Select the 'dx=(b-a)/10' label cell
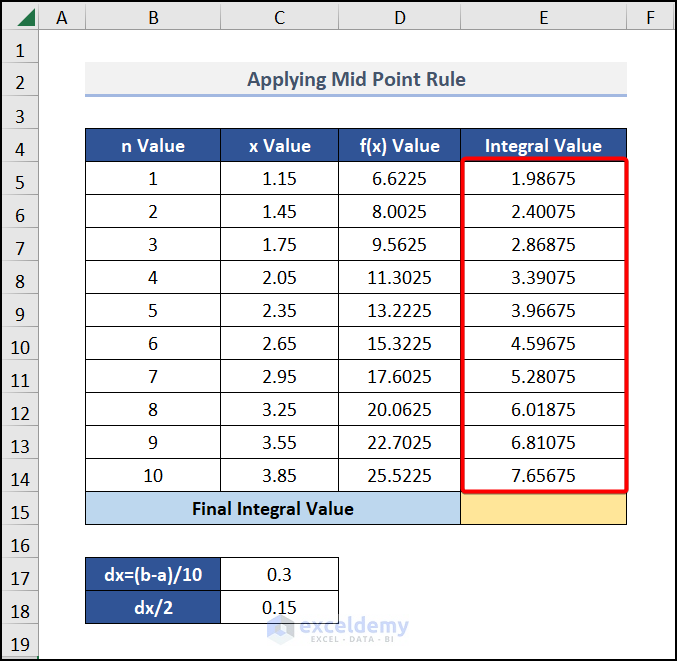The height and width of the screenshot is (661, 677). click(x=153, y=575)
